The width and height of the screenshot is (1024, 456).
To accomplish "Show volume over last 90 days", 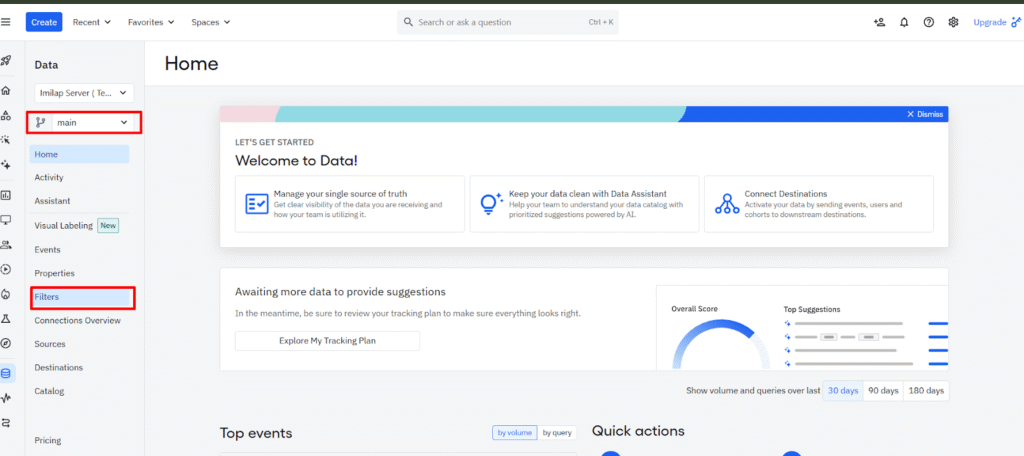I will tap(882, 391).
